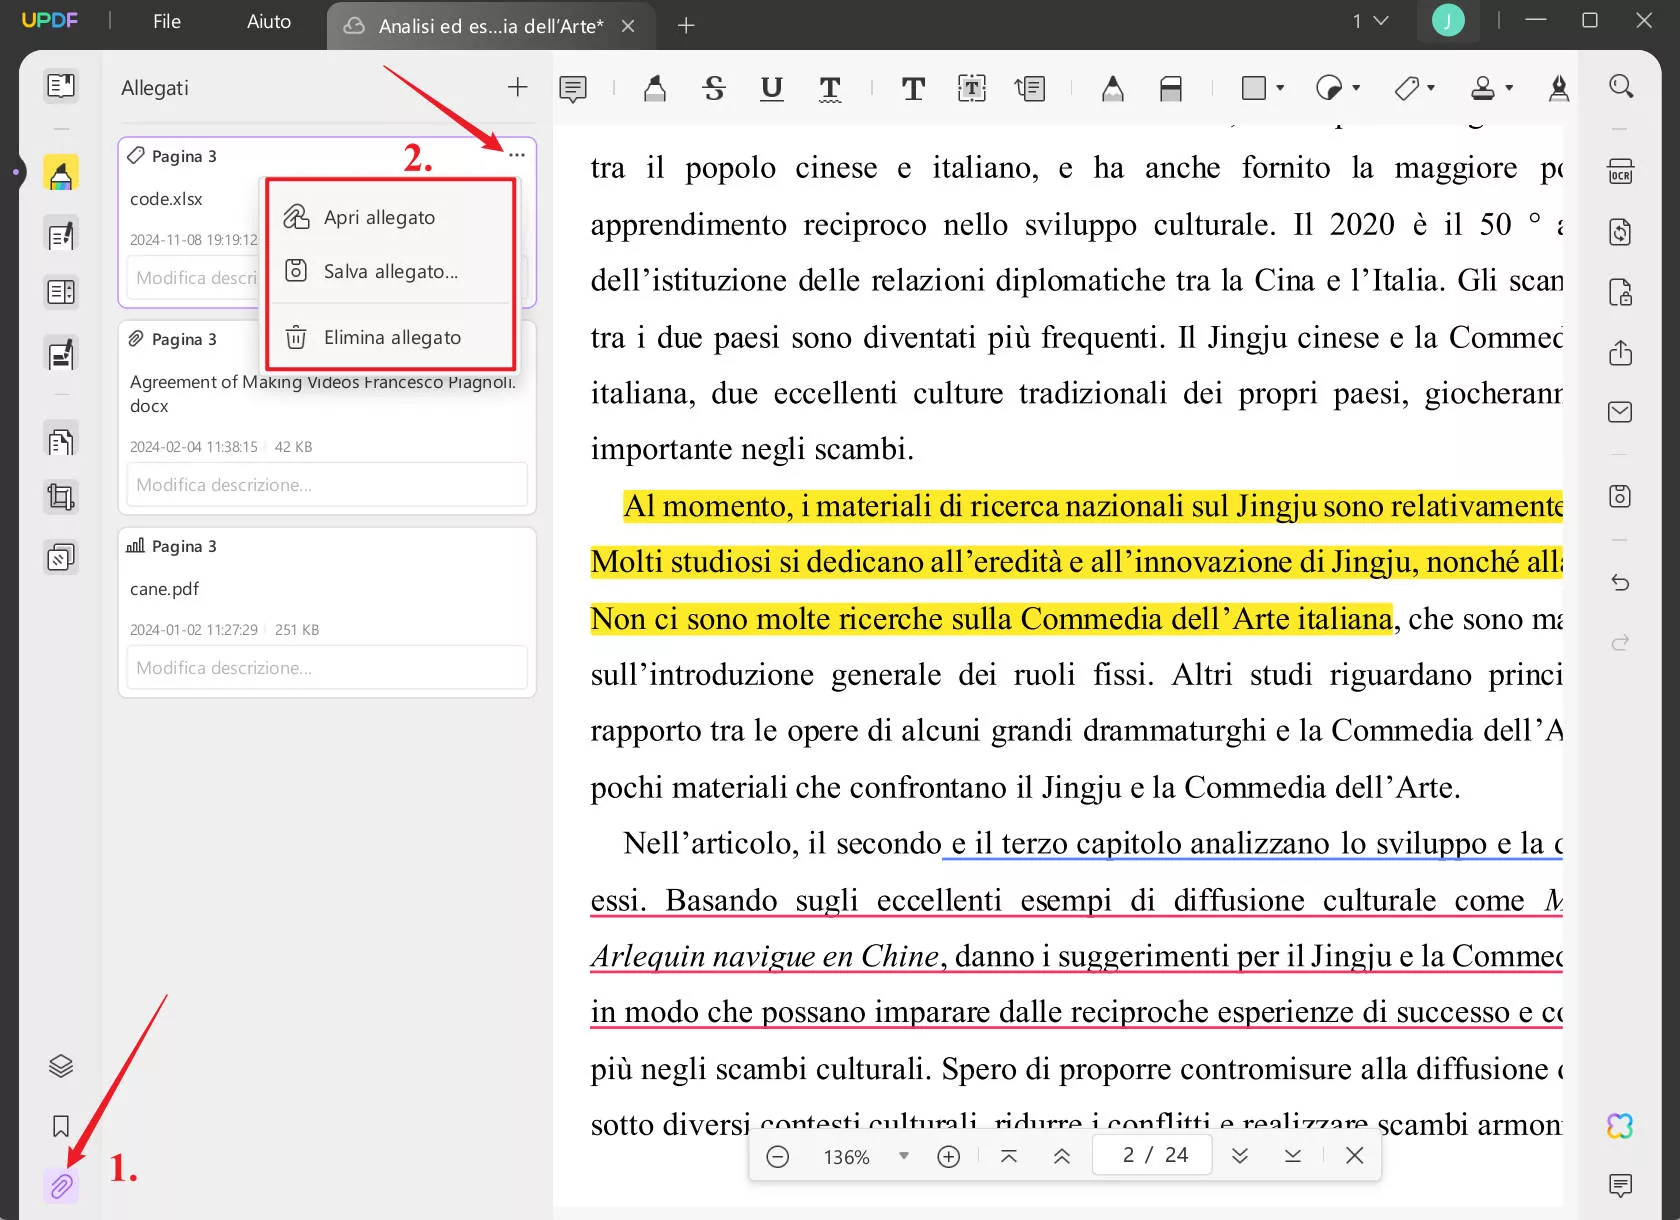Image resolution: width=1680 pixels, height=1220 pixels.
Task: Undo the last action
Action: (x=1621, y=582)
